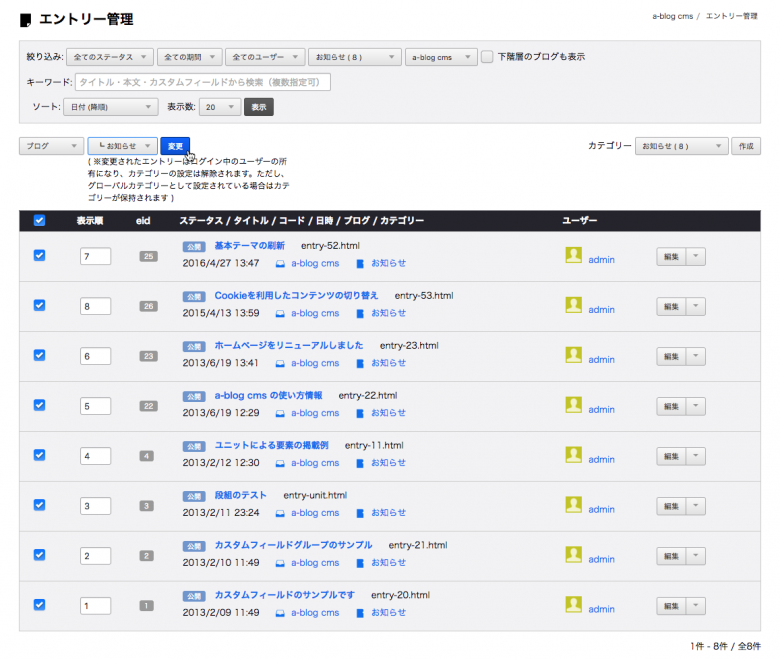Uncheck the checkbox for 基本テーマの刷新 entry
Image resolution: width=780 pixels, height=659 pixels.
[40, 256]
